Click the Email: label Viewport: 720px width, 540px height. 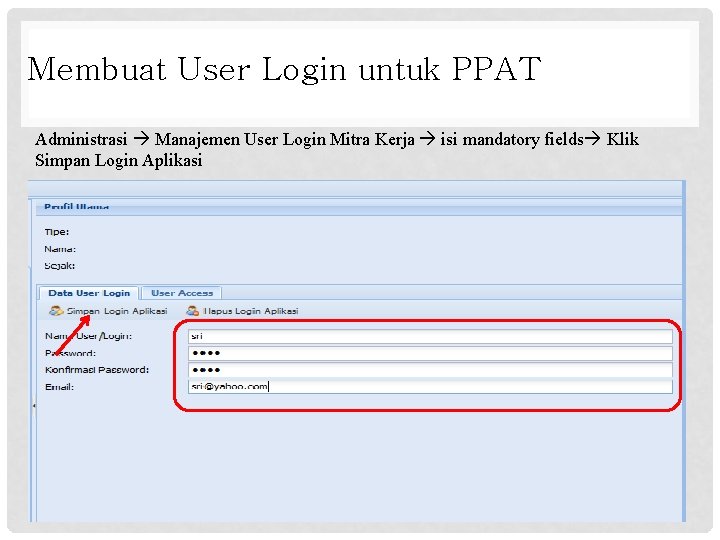[x=59, y=387]
